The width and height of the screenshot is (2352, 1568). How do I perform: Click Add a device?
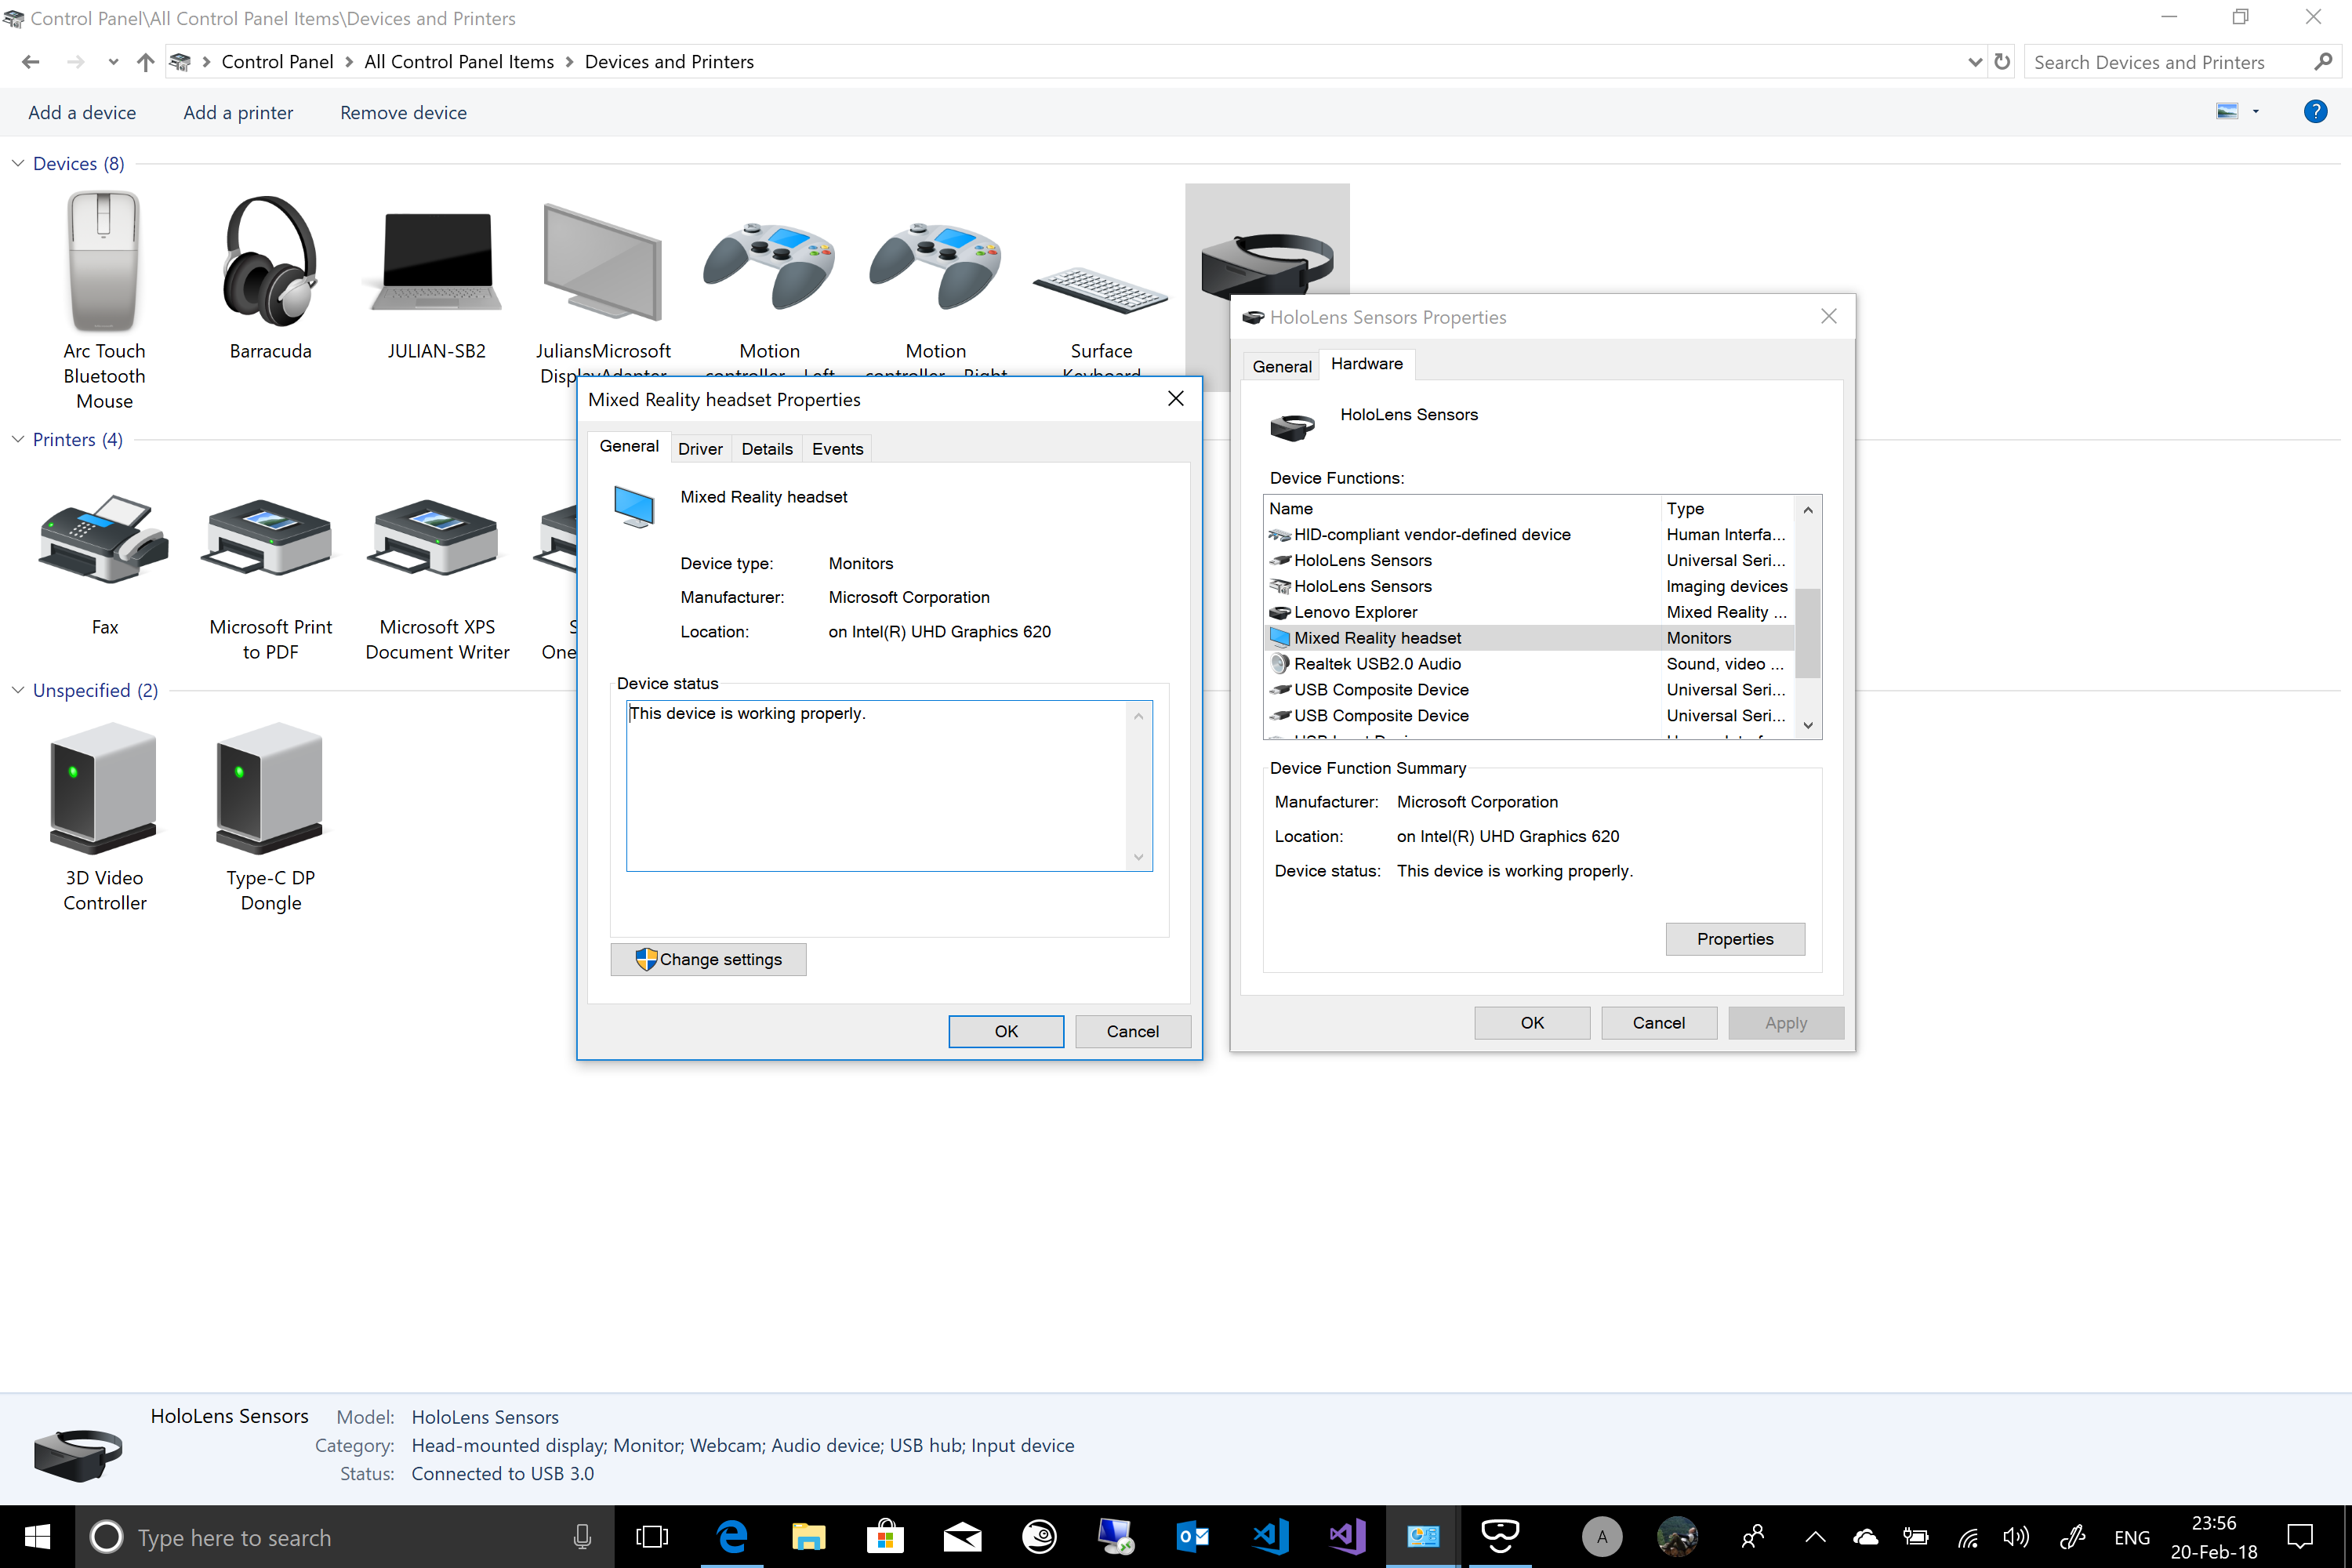[x=82, y=112]
